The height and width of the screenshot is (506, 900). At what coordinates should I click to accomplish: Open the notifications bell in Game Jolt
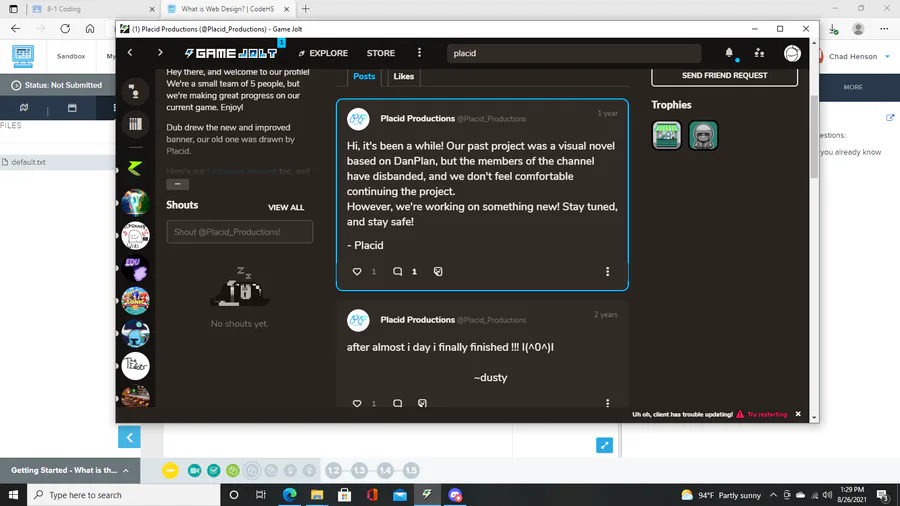pyautogui.click(x=729, y=53)
